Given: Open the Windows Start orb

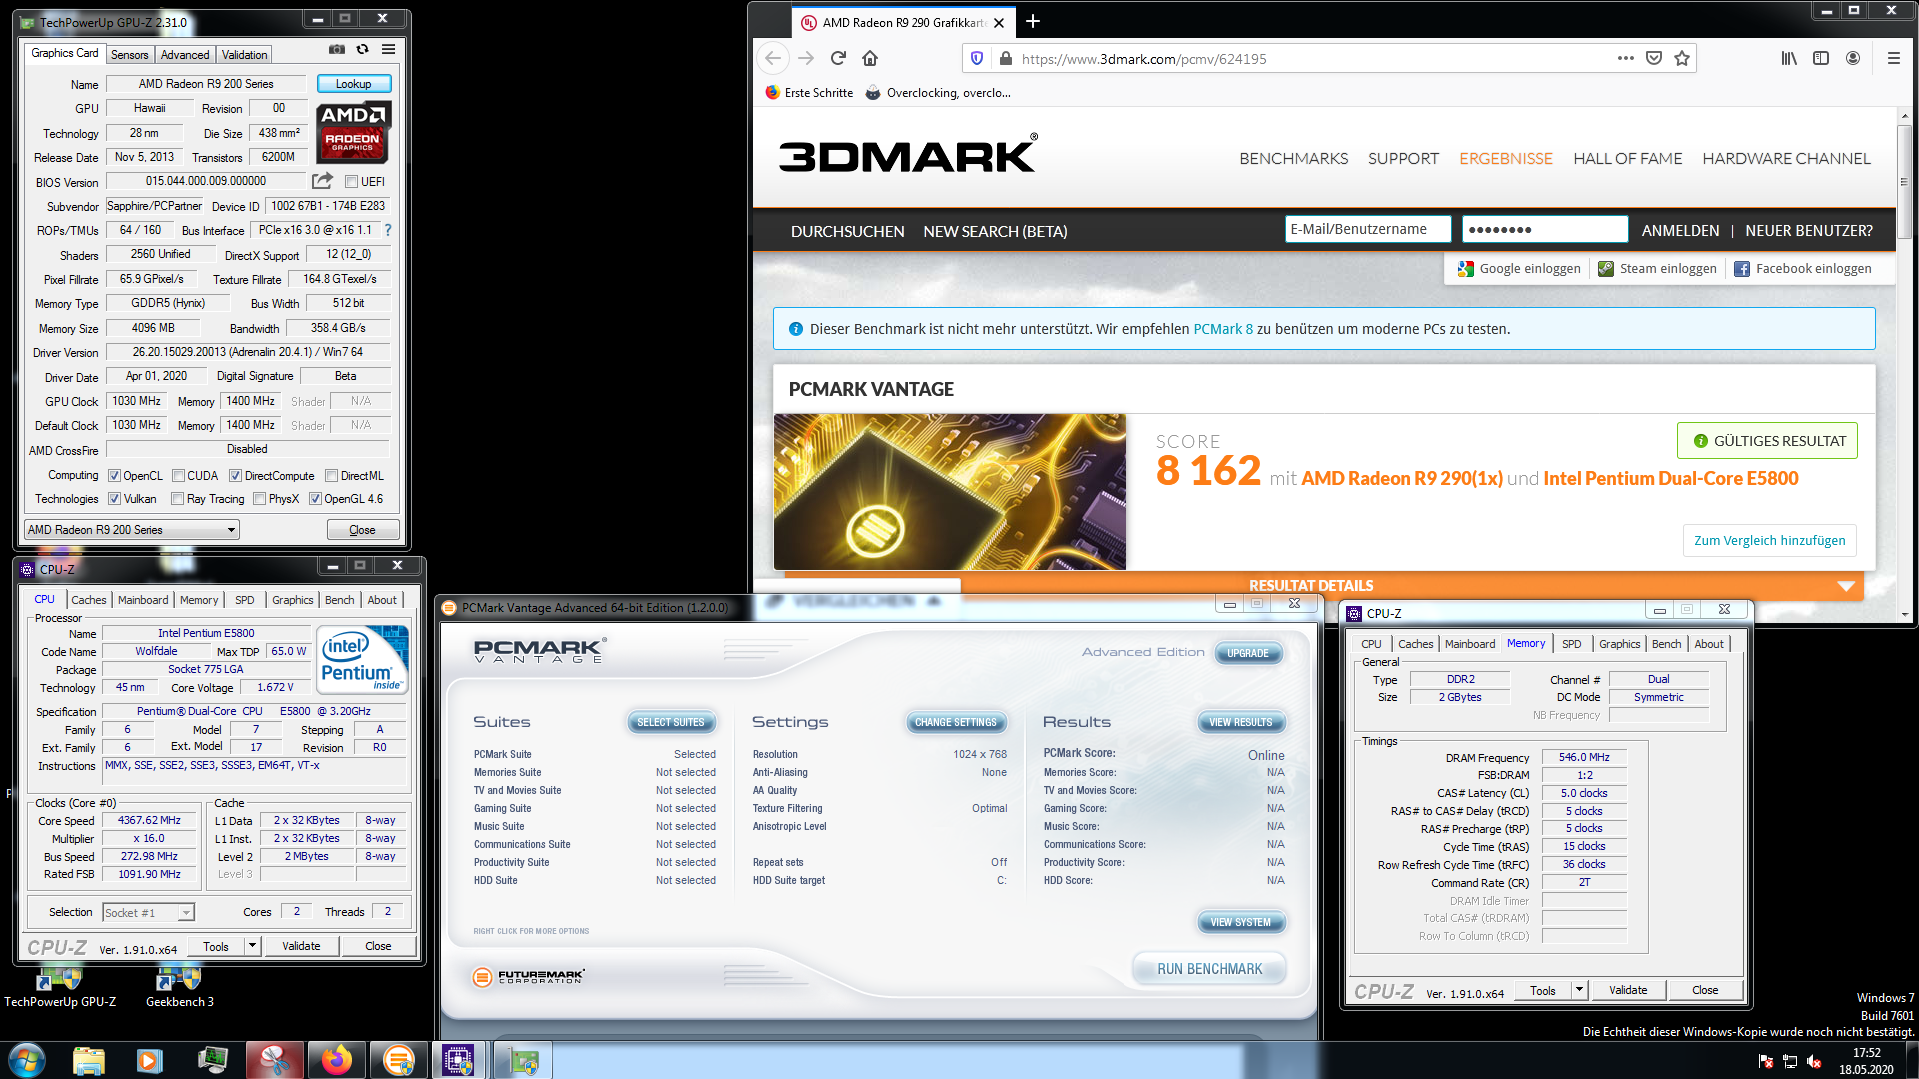Looking at the screenshot, I should click(27, 1059).
